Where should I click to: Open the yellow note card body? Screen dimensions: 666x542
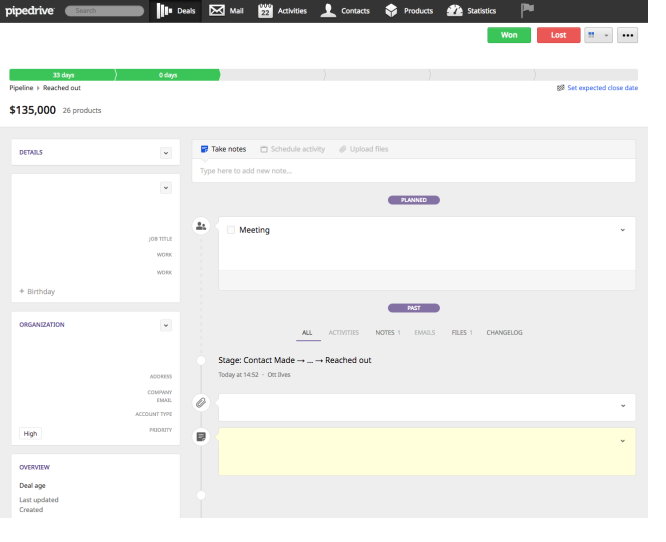(427, 452)
